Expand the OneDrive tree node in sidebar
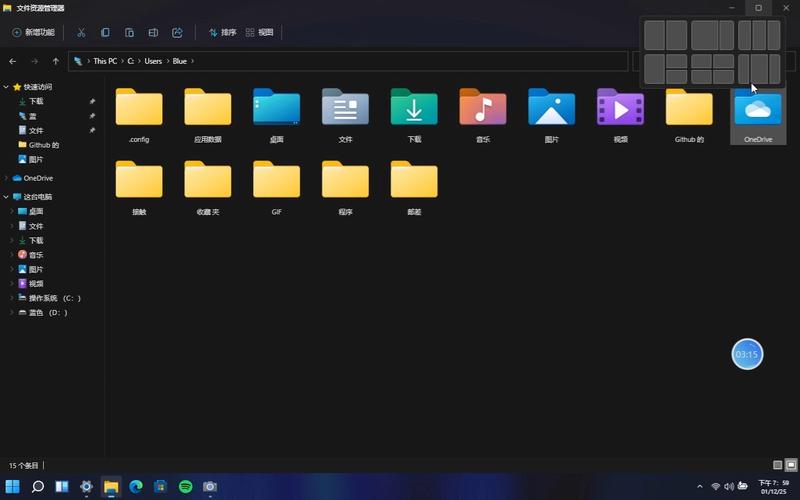Viewport: 800px width, 500px height. [x=7, y=178]
